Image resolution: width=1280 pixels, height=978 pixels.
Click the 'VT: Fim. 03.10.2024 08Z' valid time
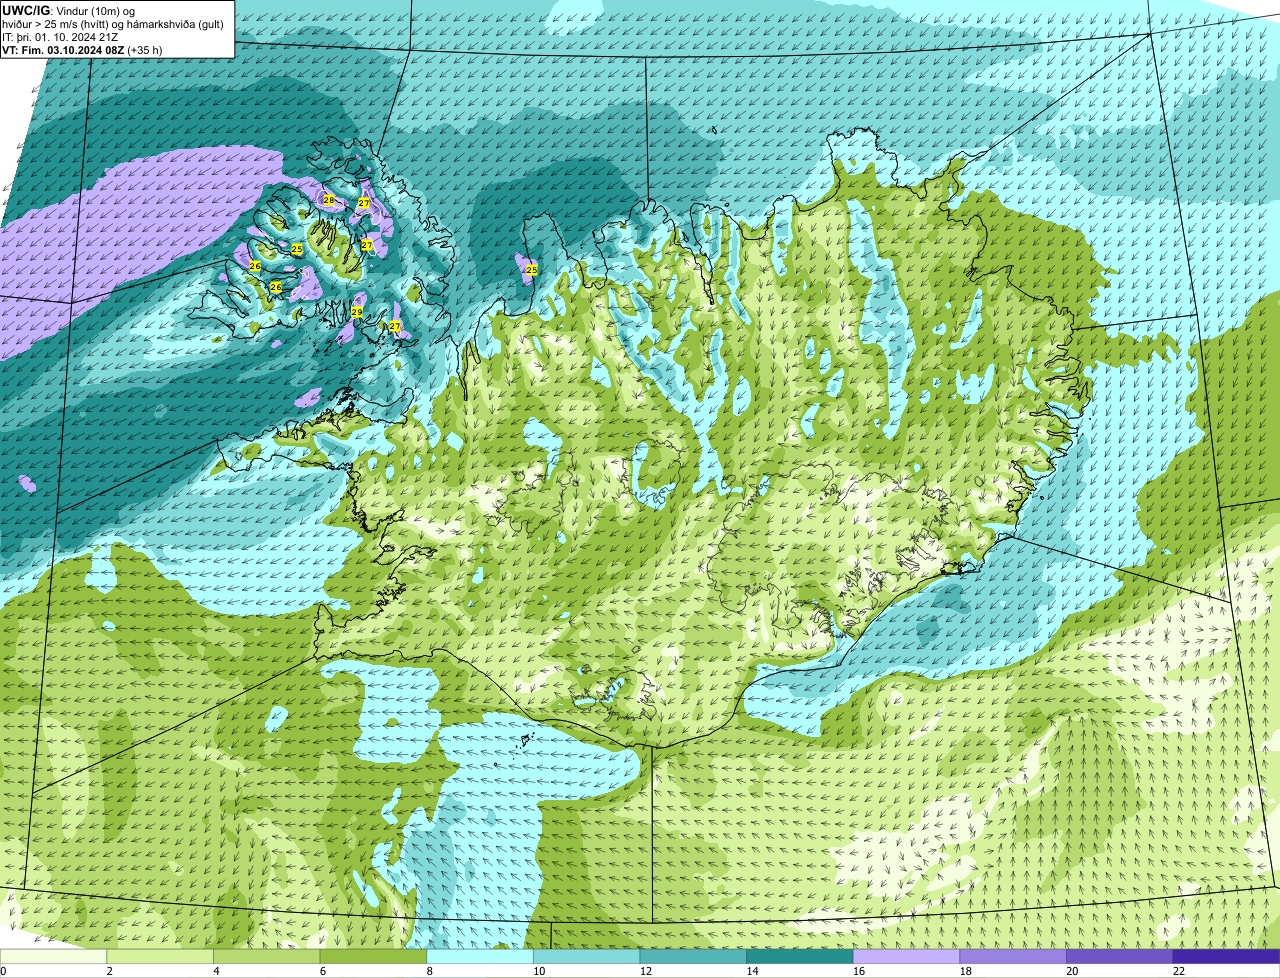point(63,50)
